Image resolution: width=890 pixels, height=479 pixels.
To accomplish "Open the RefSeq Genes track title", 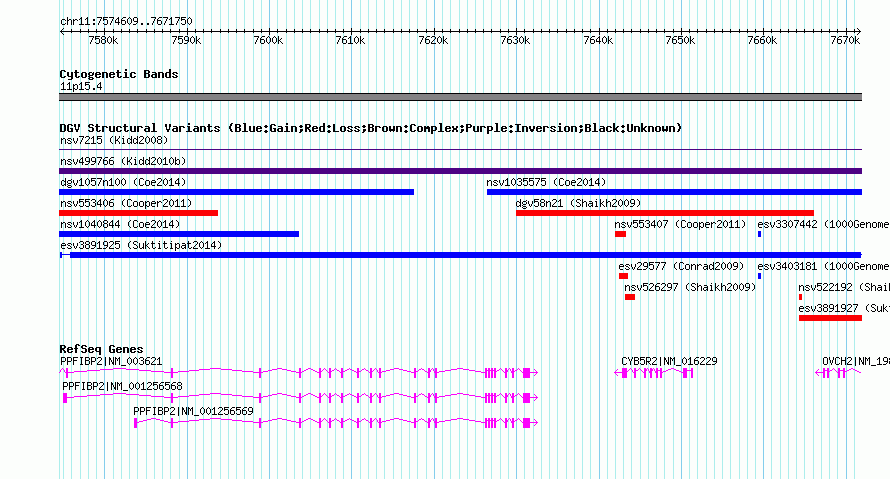I will tap(102, 349).
